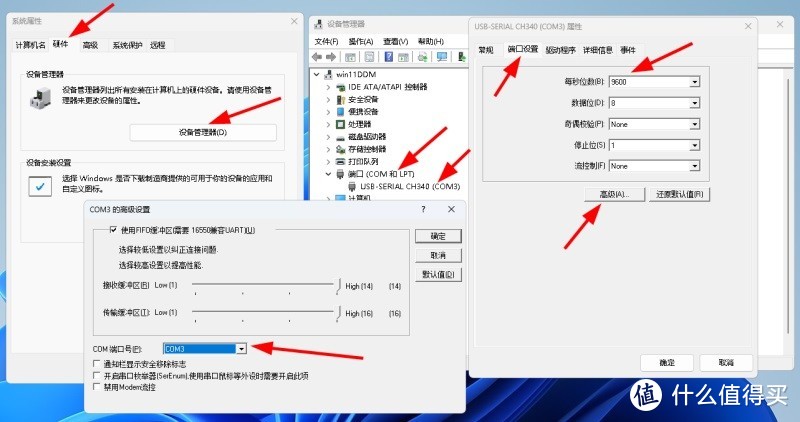
Task: Switch to the 驱动程序 tab
Action: 560,49
